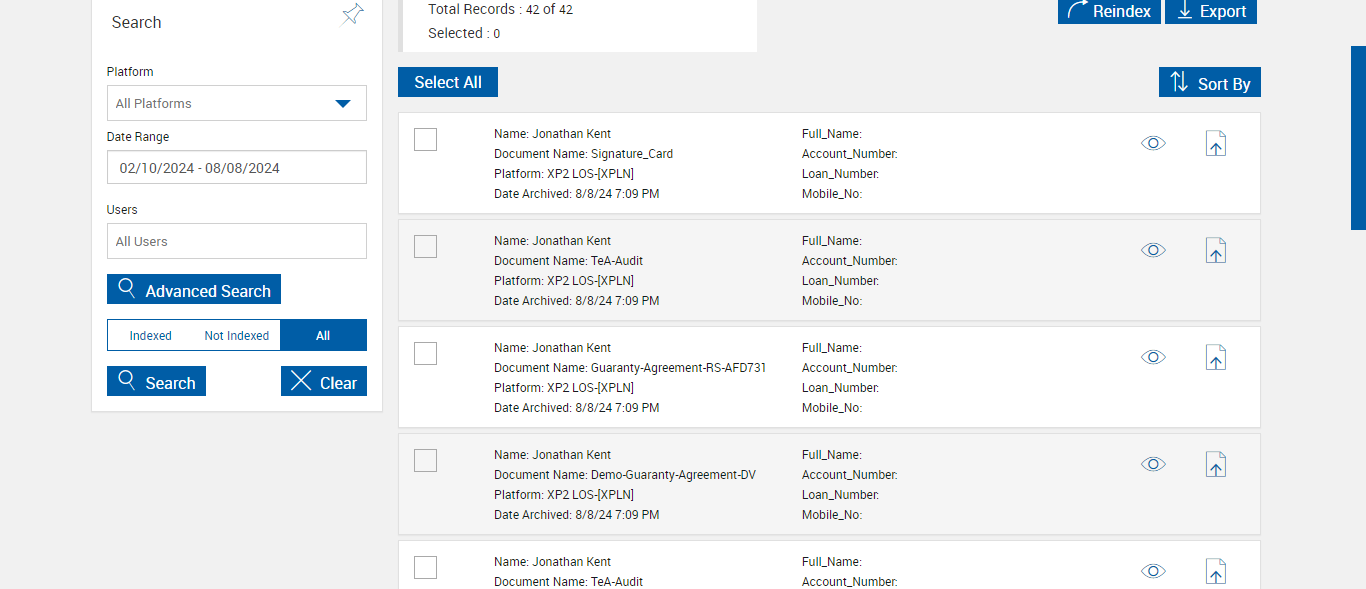Click the Reindex button

[x=1109, y=11]
